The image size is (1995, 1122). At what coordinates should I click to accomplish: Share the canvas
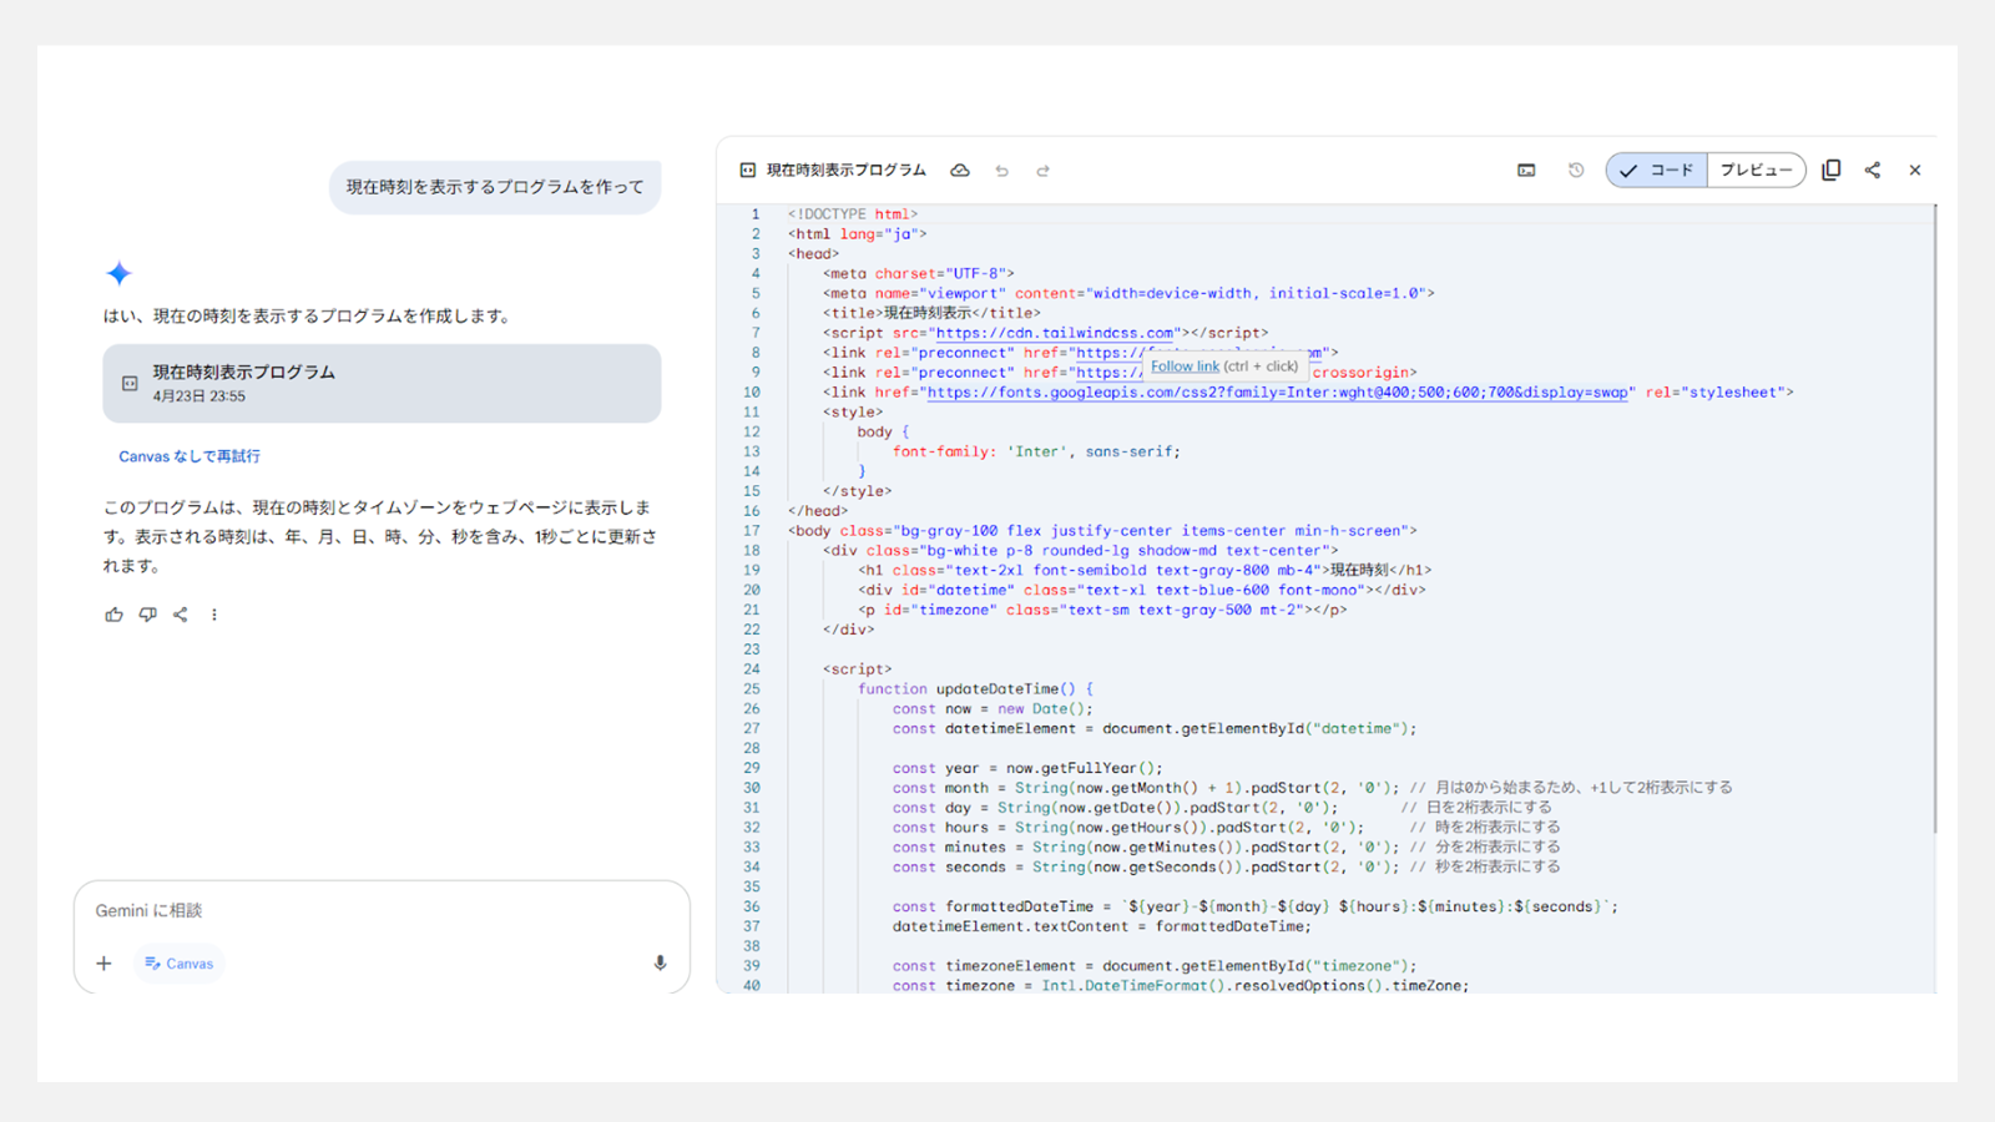pyautogui.click(x=1873, y=170)
